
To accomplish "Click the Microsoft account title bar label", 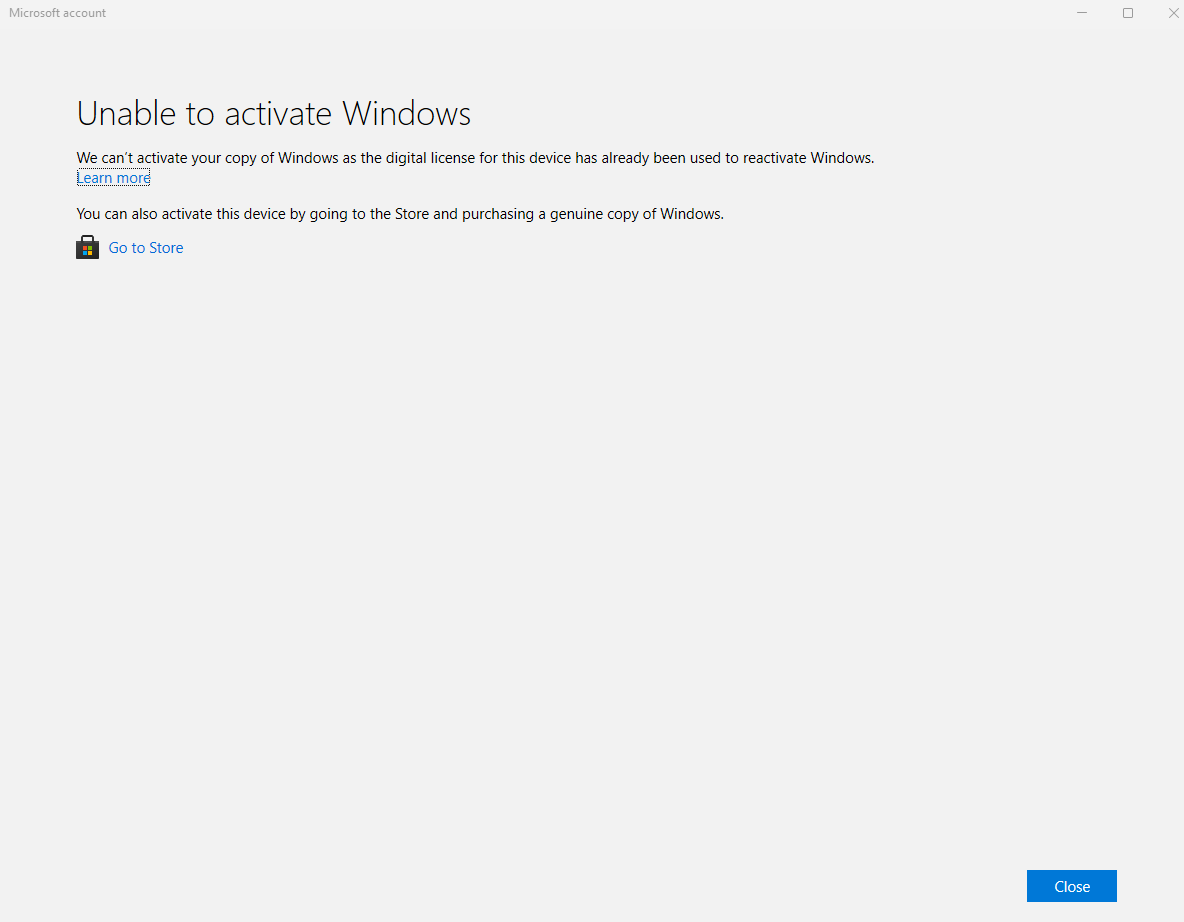I will tap(57, 13).
